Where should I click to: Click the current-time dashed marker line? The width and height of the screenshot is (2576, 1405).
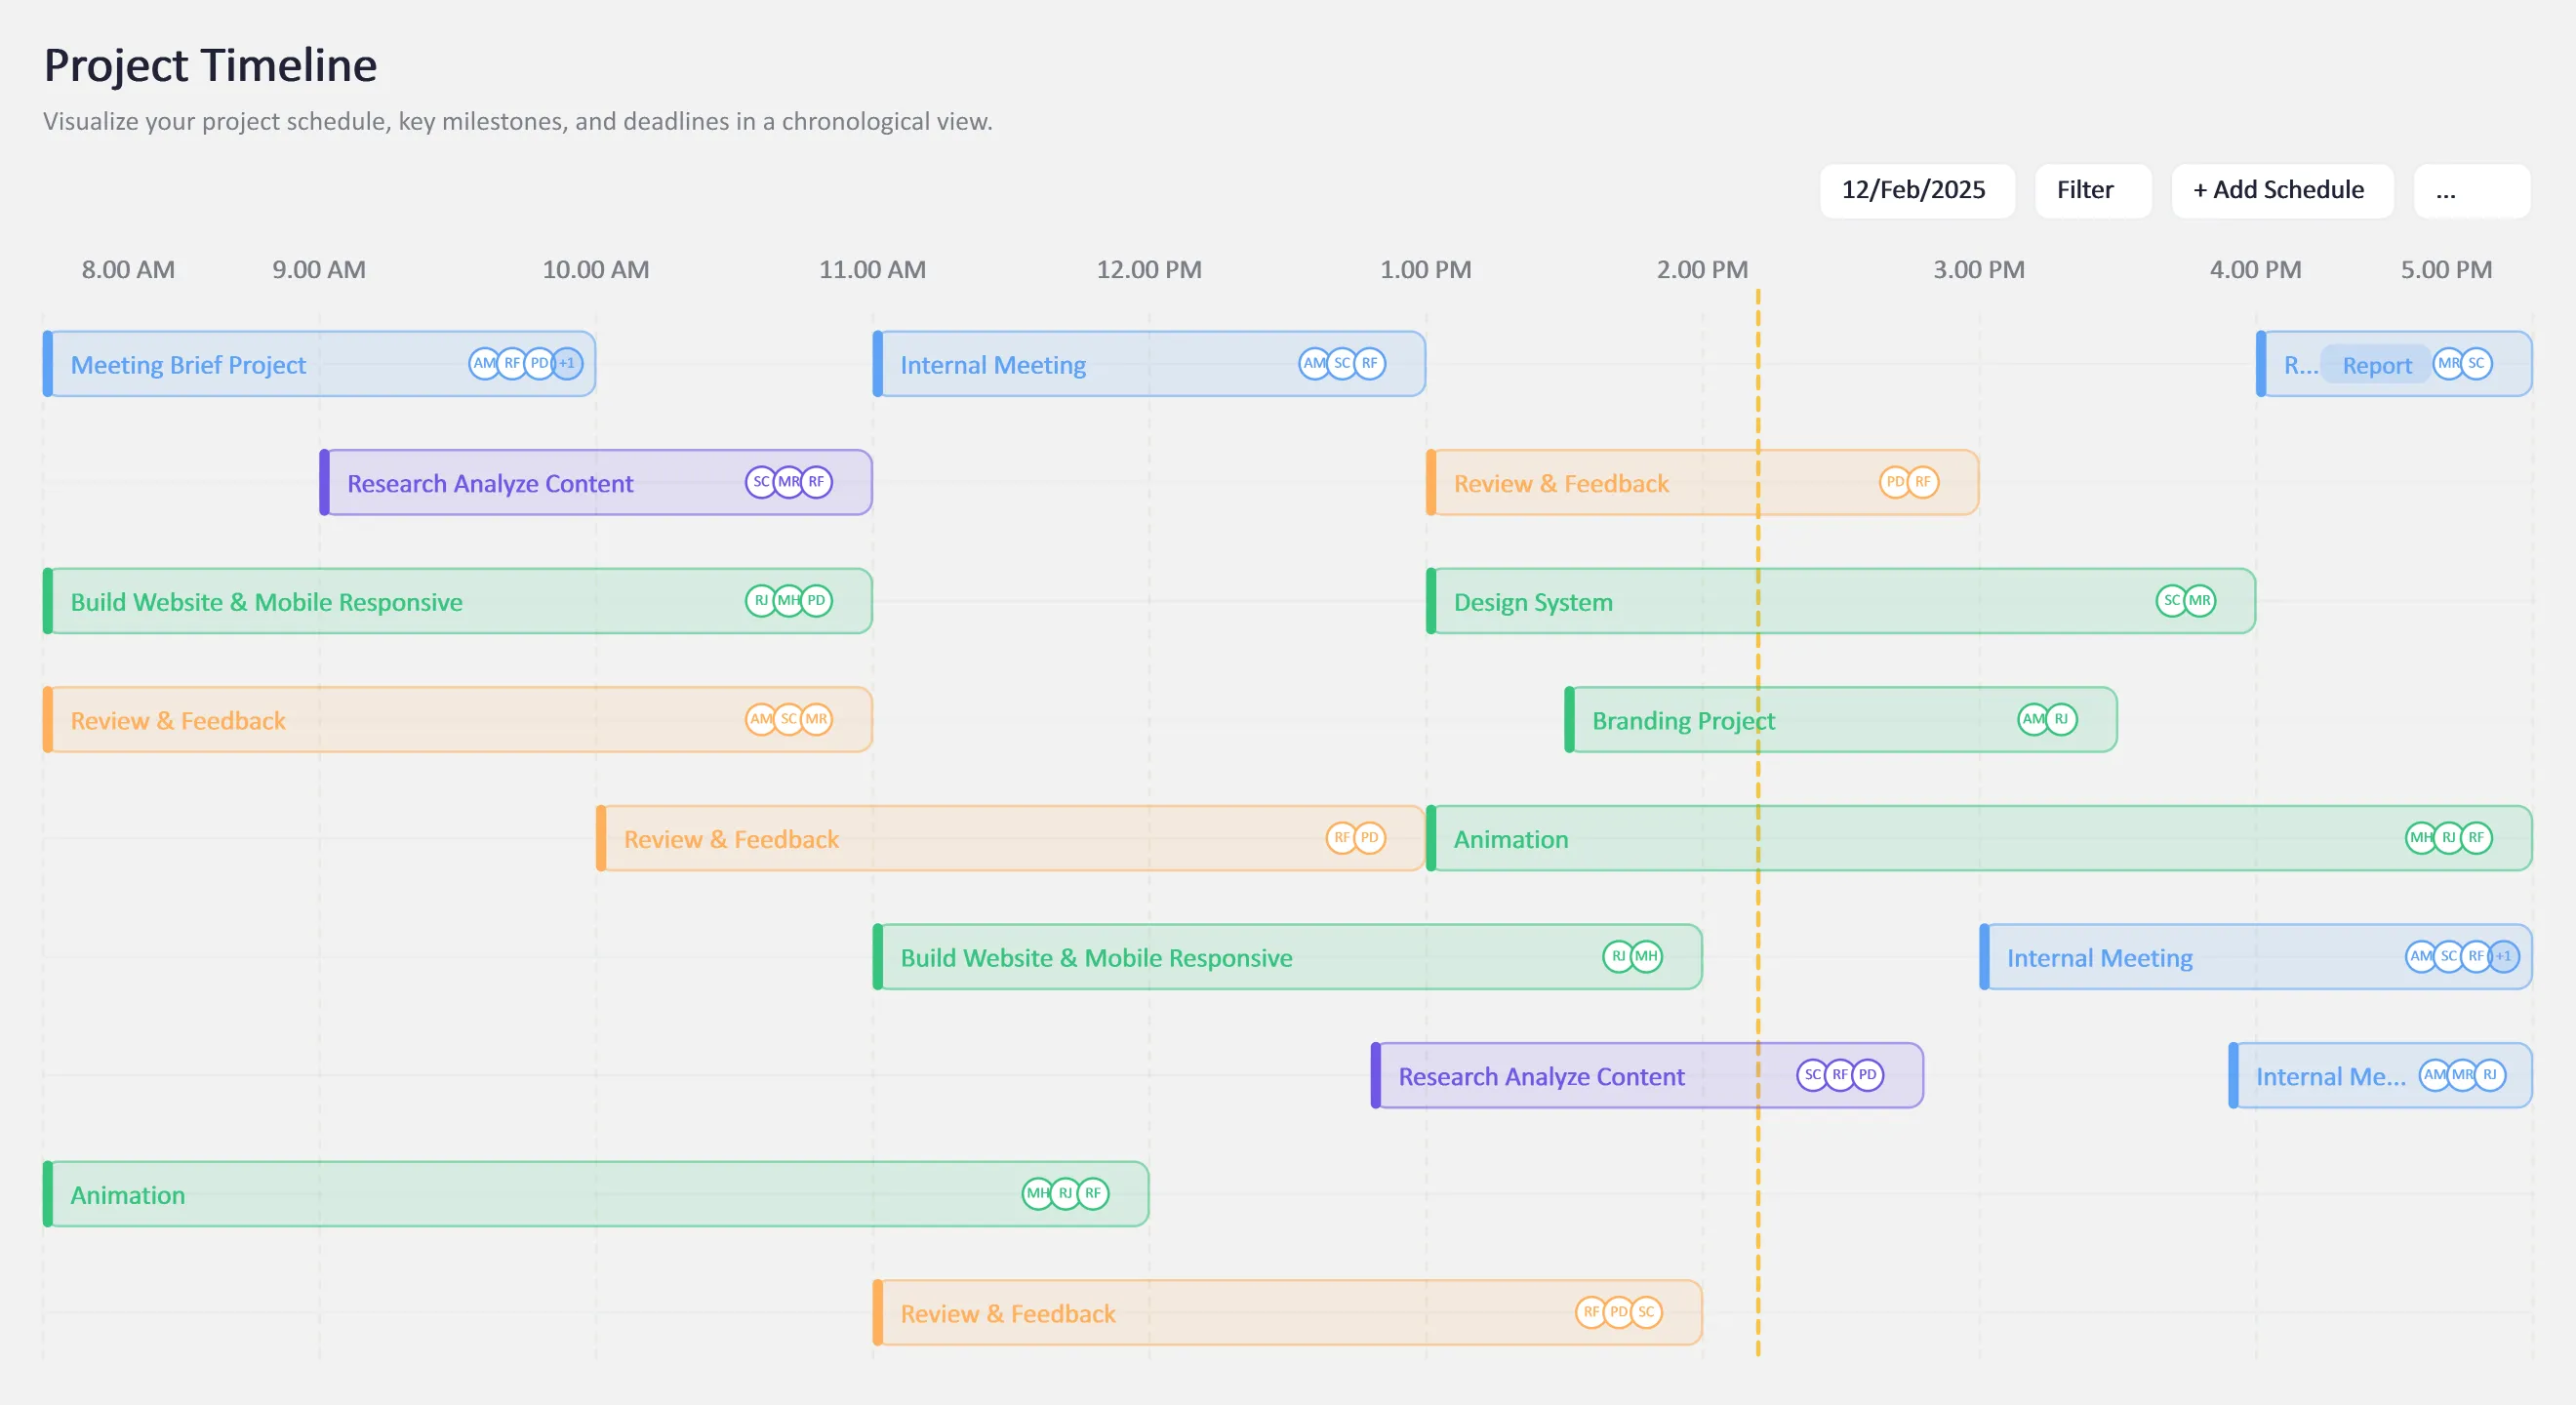pos(1758,822)
